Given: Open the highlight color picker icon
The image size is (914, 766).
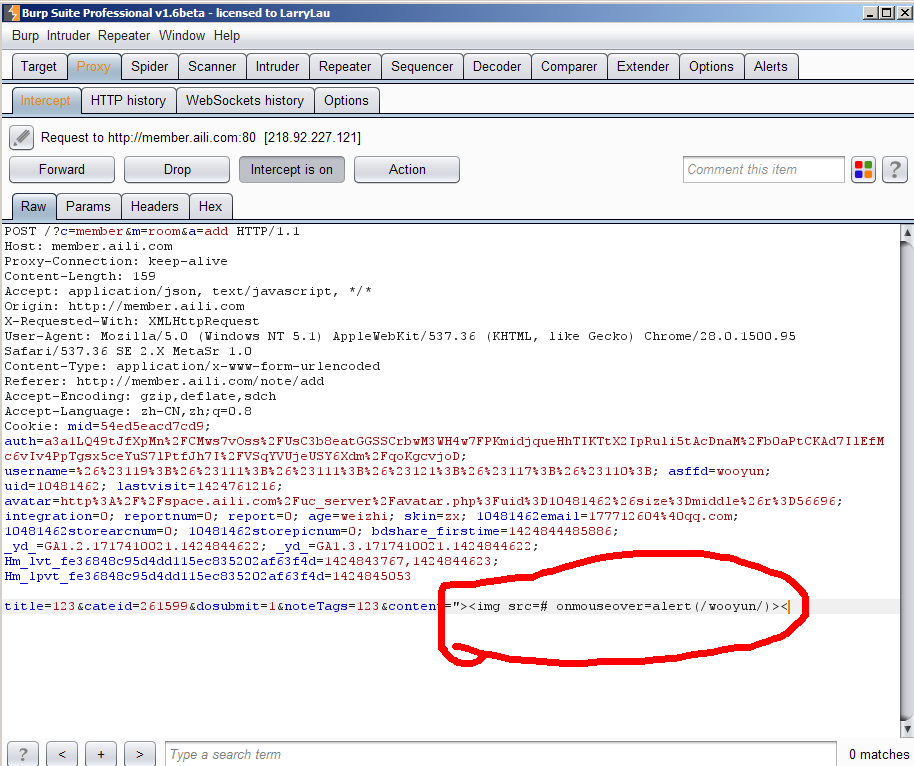Looking at the screenshot, I should [x=863, y=170].
